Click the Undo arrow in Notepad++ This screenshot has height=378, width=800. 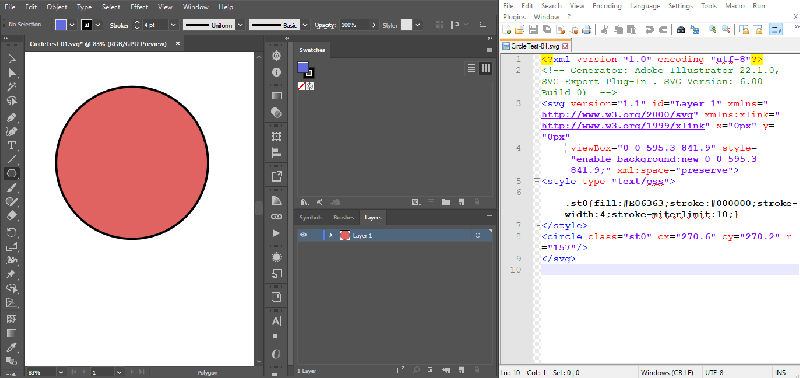pyautogui.click(x=649, y=30)
